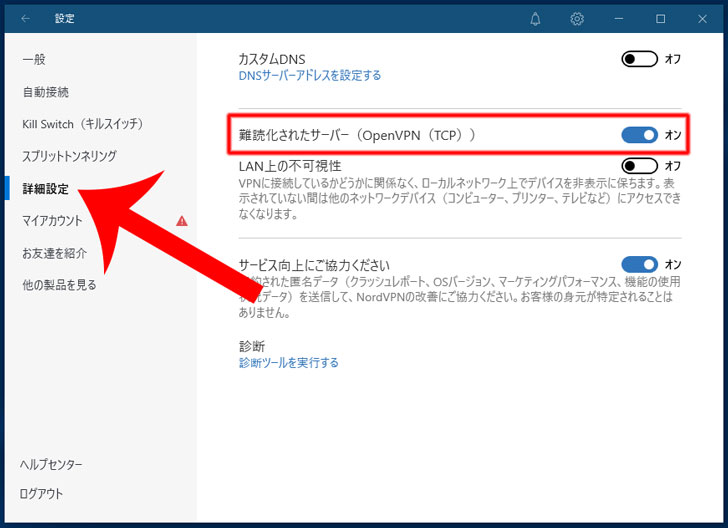Open the 一般 settings section
728x528 pixels.
tap(34, 60)
